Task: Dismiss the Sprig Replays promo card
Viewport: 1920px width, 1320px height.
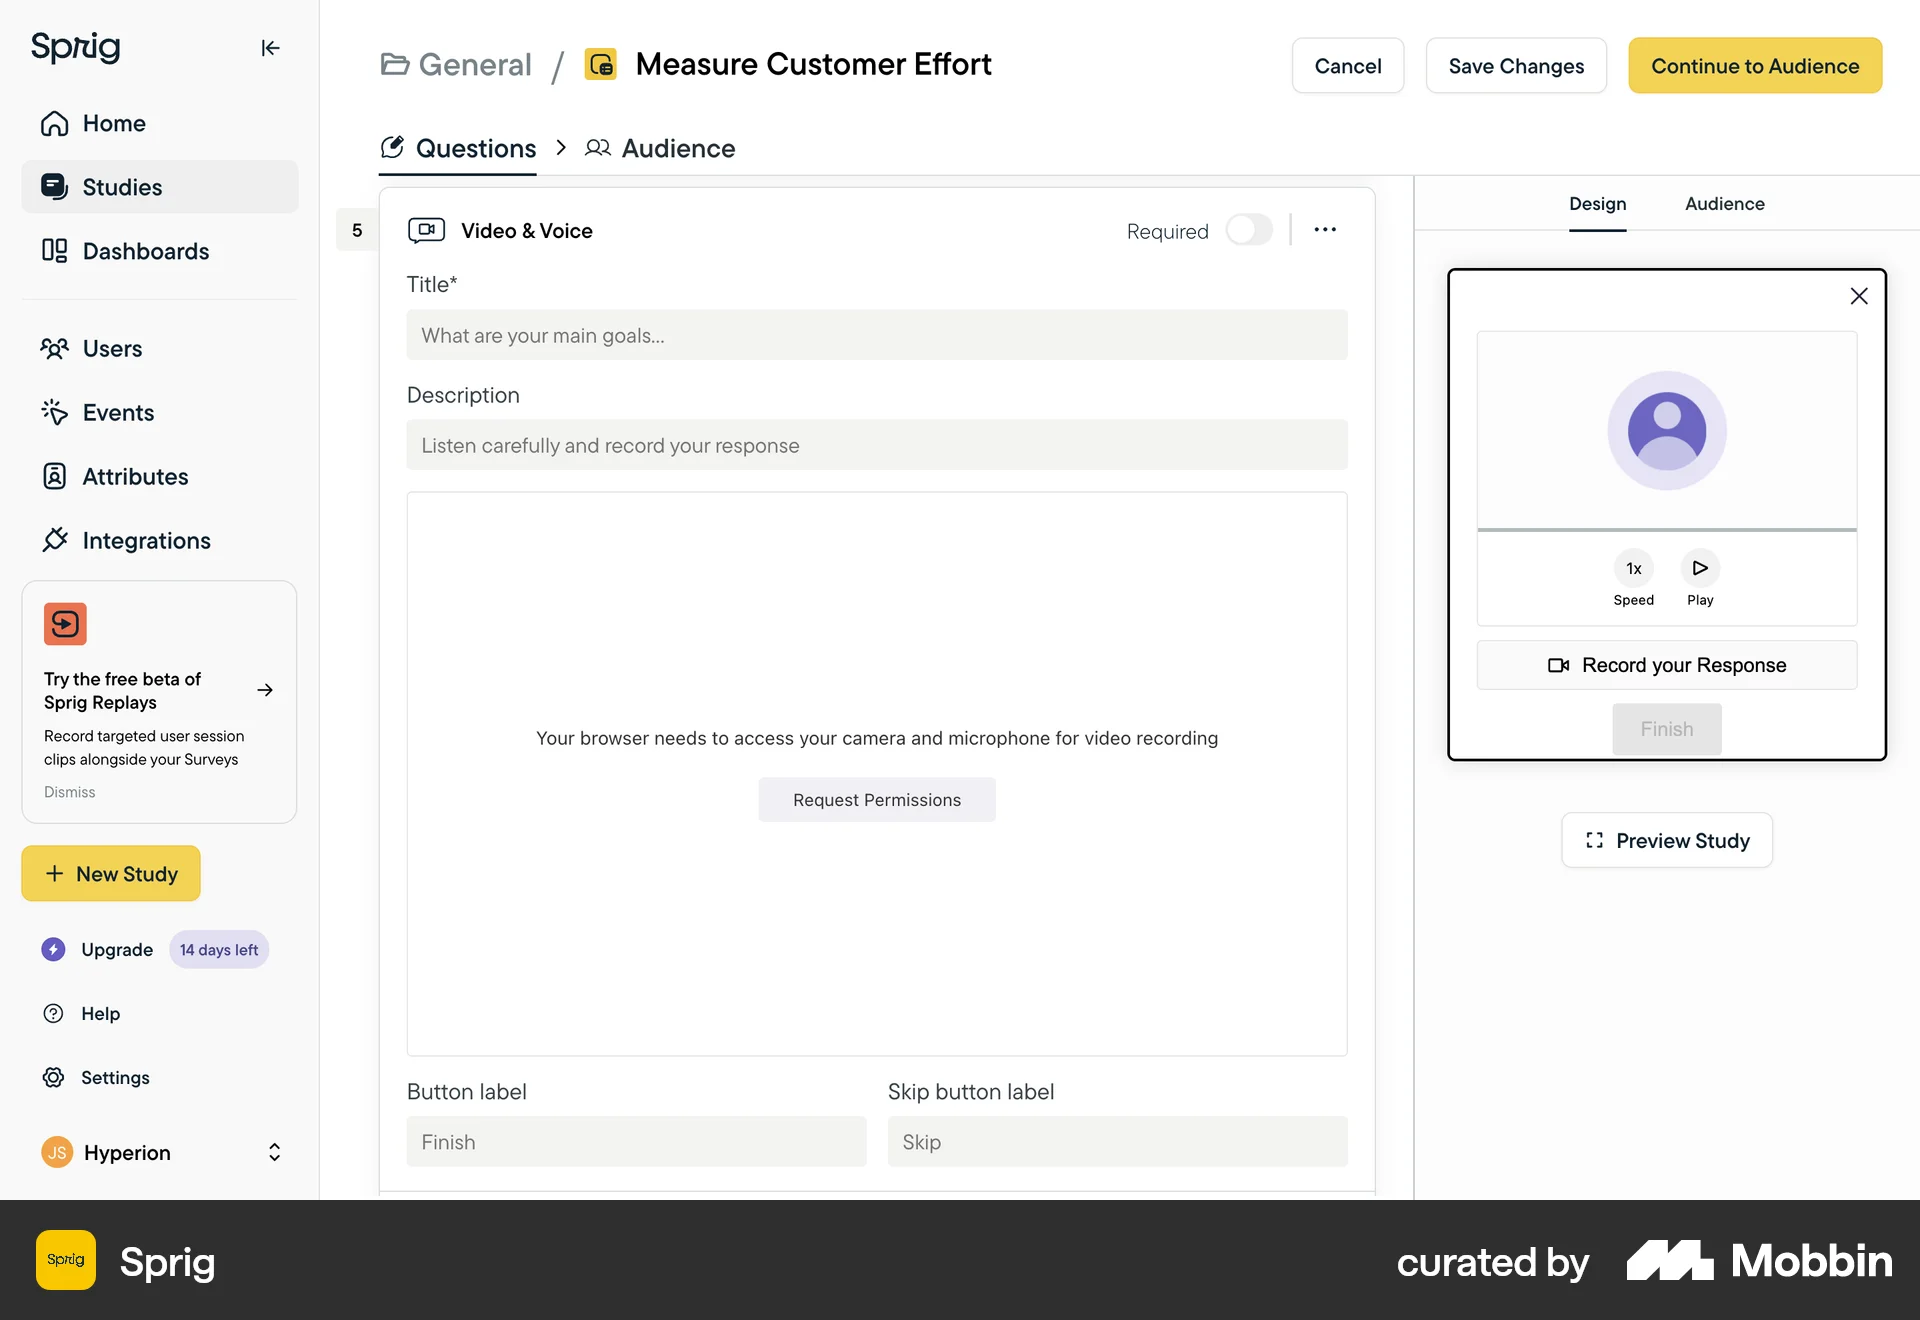Action: click(x=70, y=792)
